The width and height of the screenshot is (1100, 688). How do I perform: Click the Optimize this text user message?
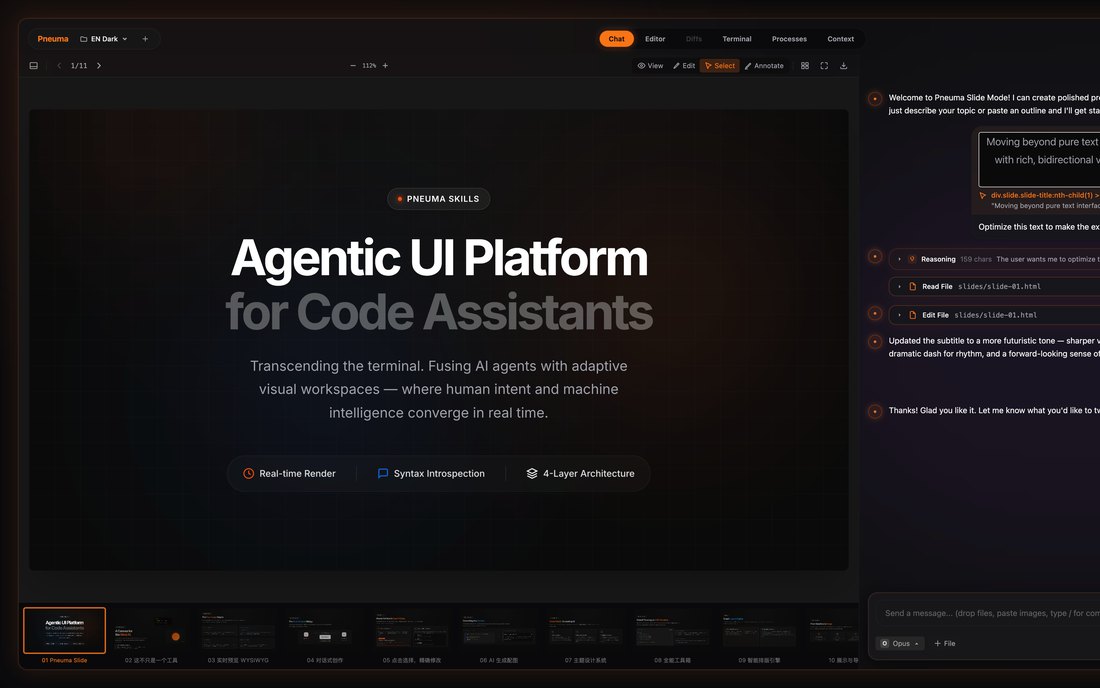click(x=1039, y=227)
